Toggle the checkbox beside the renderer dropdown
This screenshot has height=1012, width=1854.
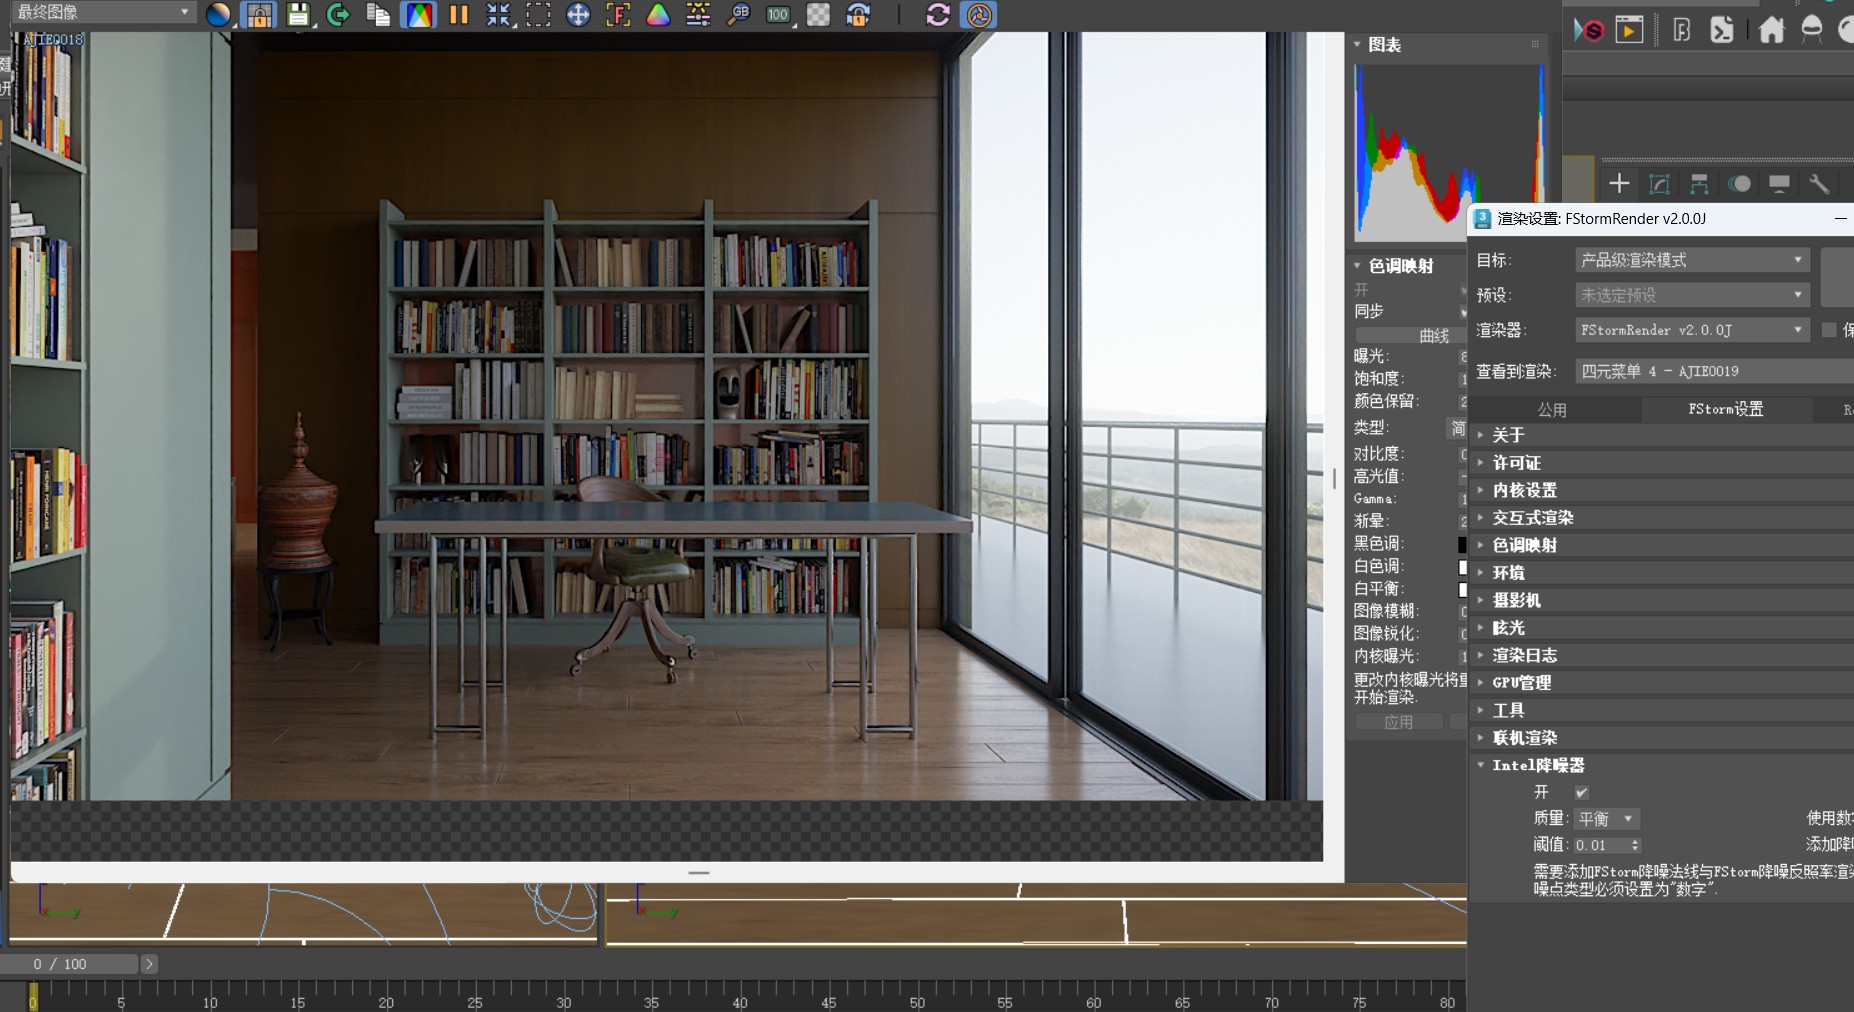point(1829,330)
